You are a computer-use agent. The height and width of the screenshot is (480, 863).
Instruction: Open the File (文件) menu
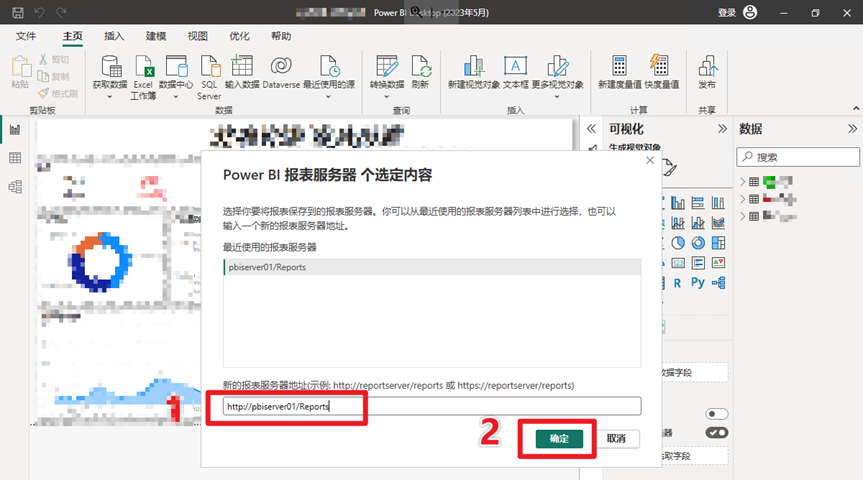[x=26, y=36]
